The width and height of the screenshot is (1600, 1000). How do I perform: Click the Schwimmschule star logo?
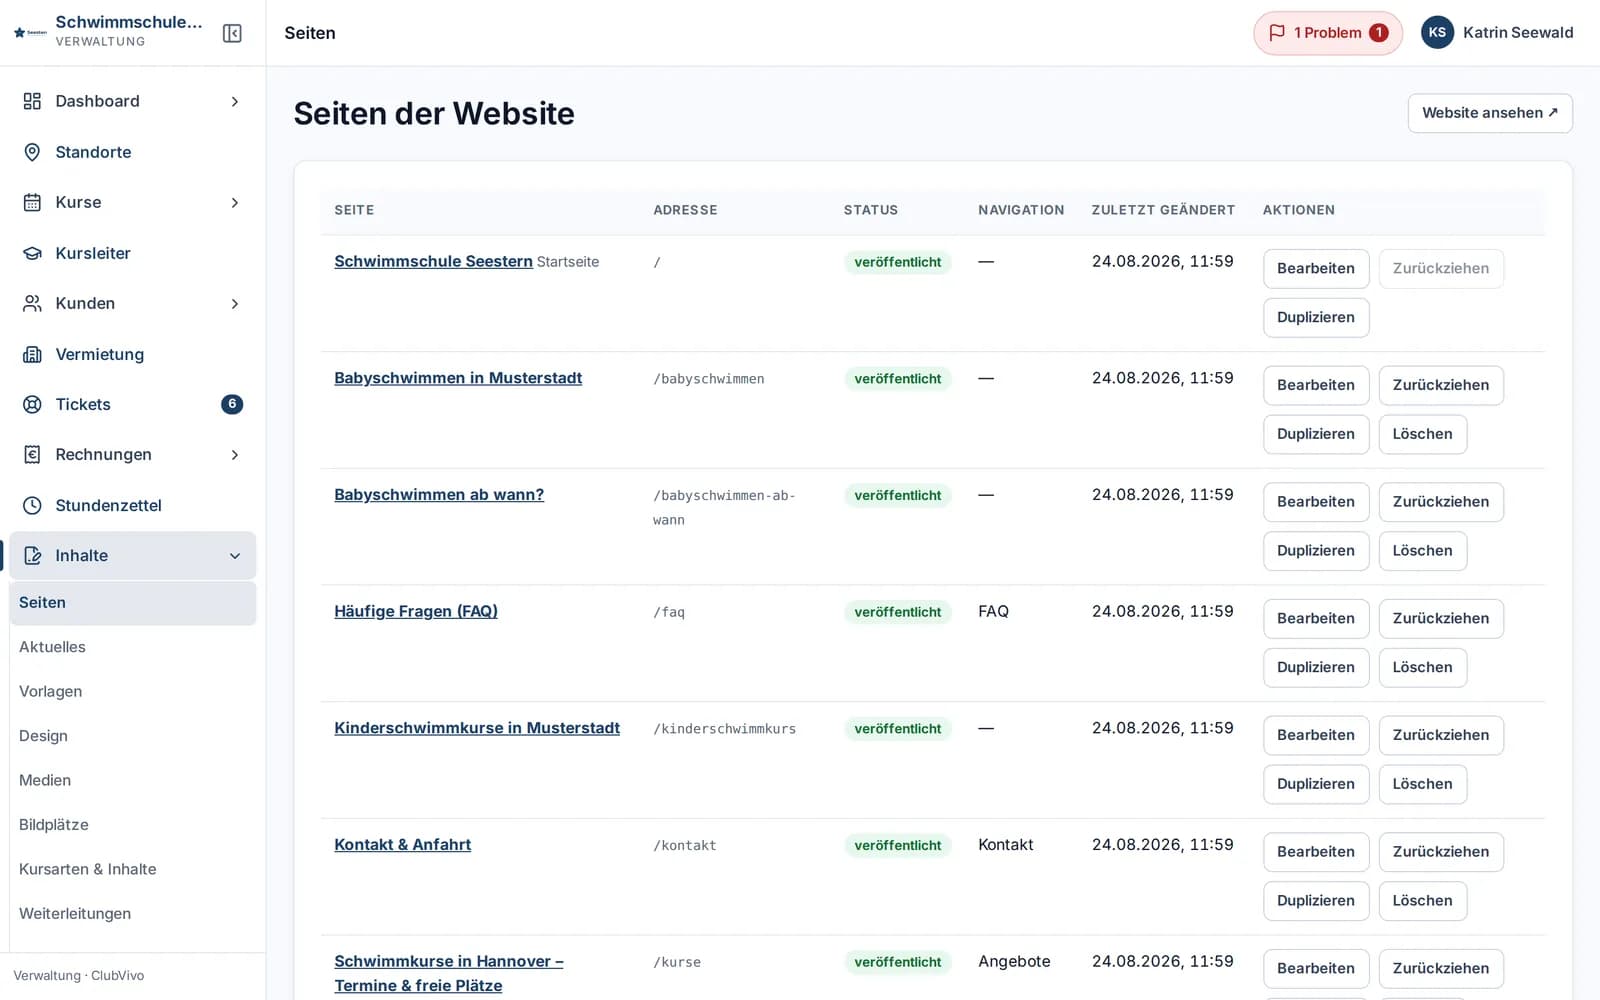[x=30, y=33]
